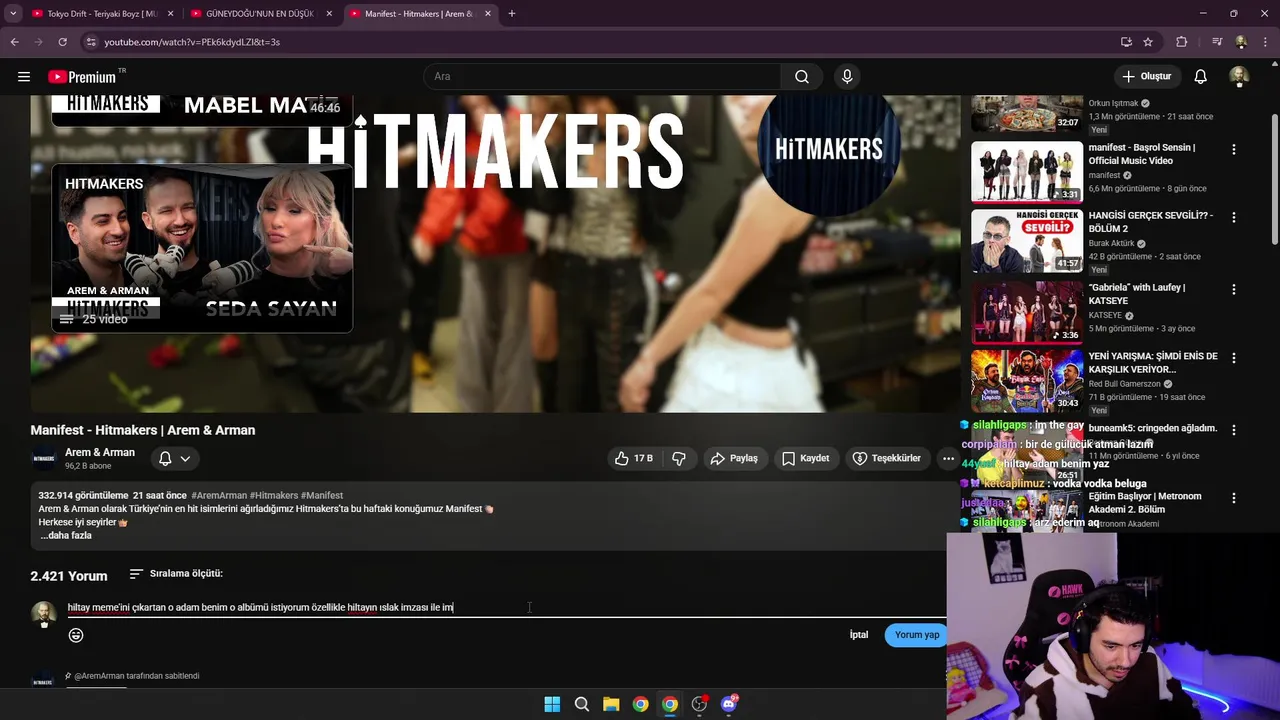Open Gabriela with Laufey KATSEYE thumbnail
Image resolution: width=1280 pixels, height=720 pixels.
click(1027, 311)
